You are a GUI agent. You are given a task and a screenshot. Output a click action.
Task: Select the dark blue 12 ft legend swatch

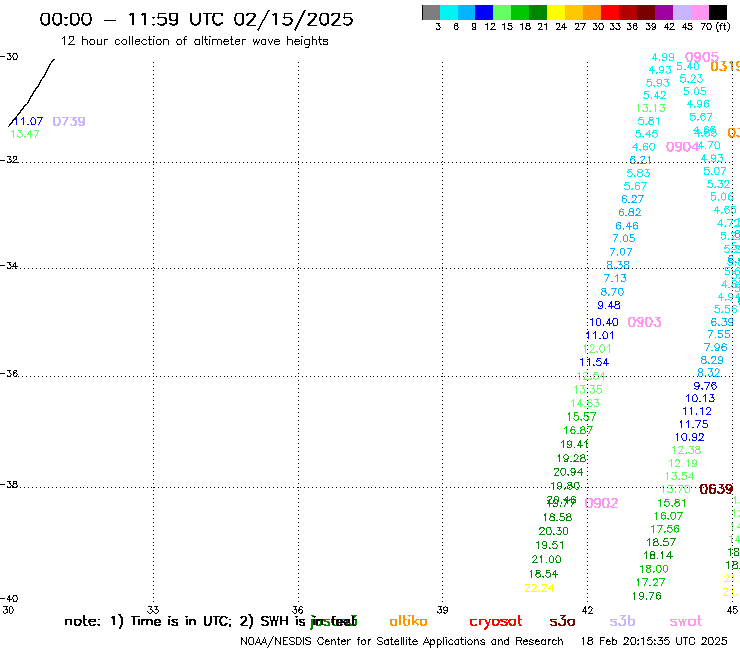click(484, 12)
